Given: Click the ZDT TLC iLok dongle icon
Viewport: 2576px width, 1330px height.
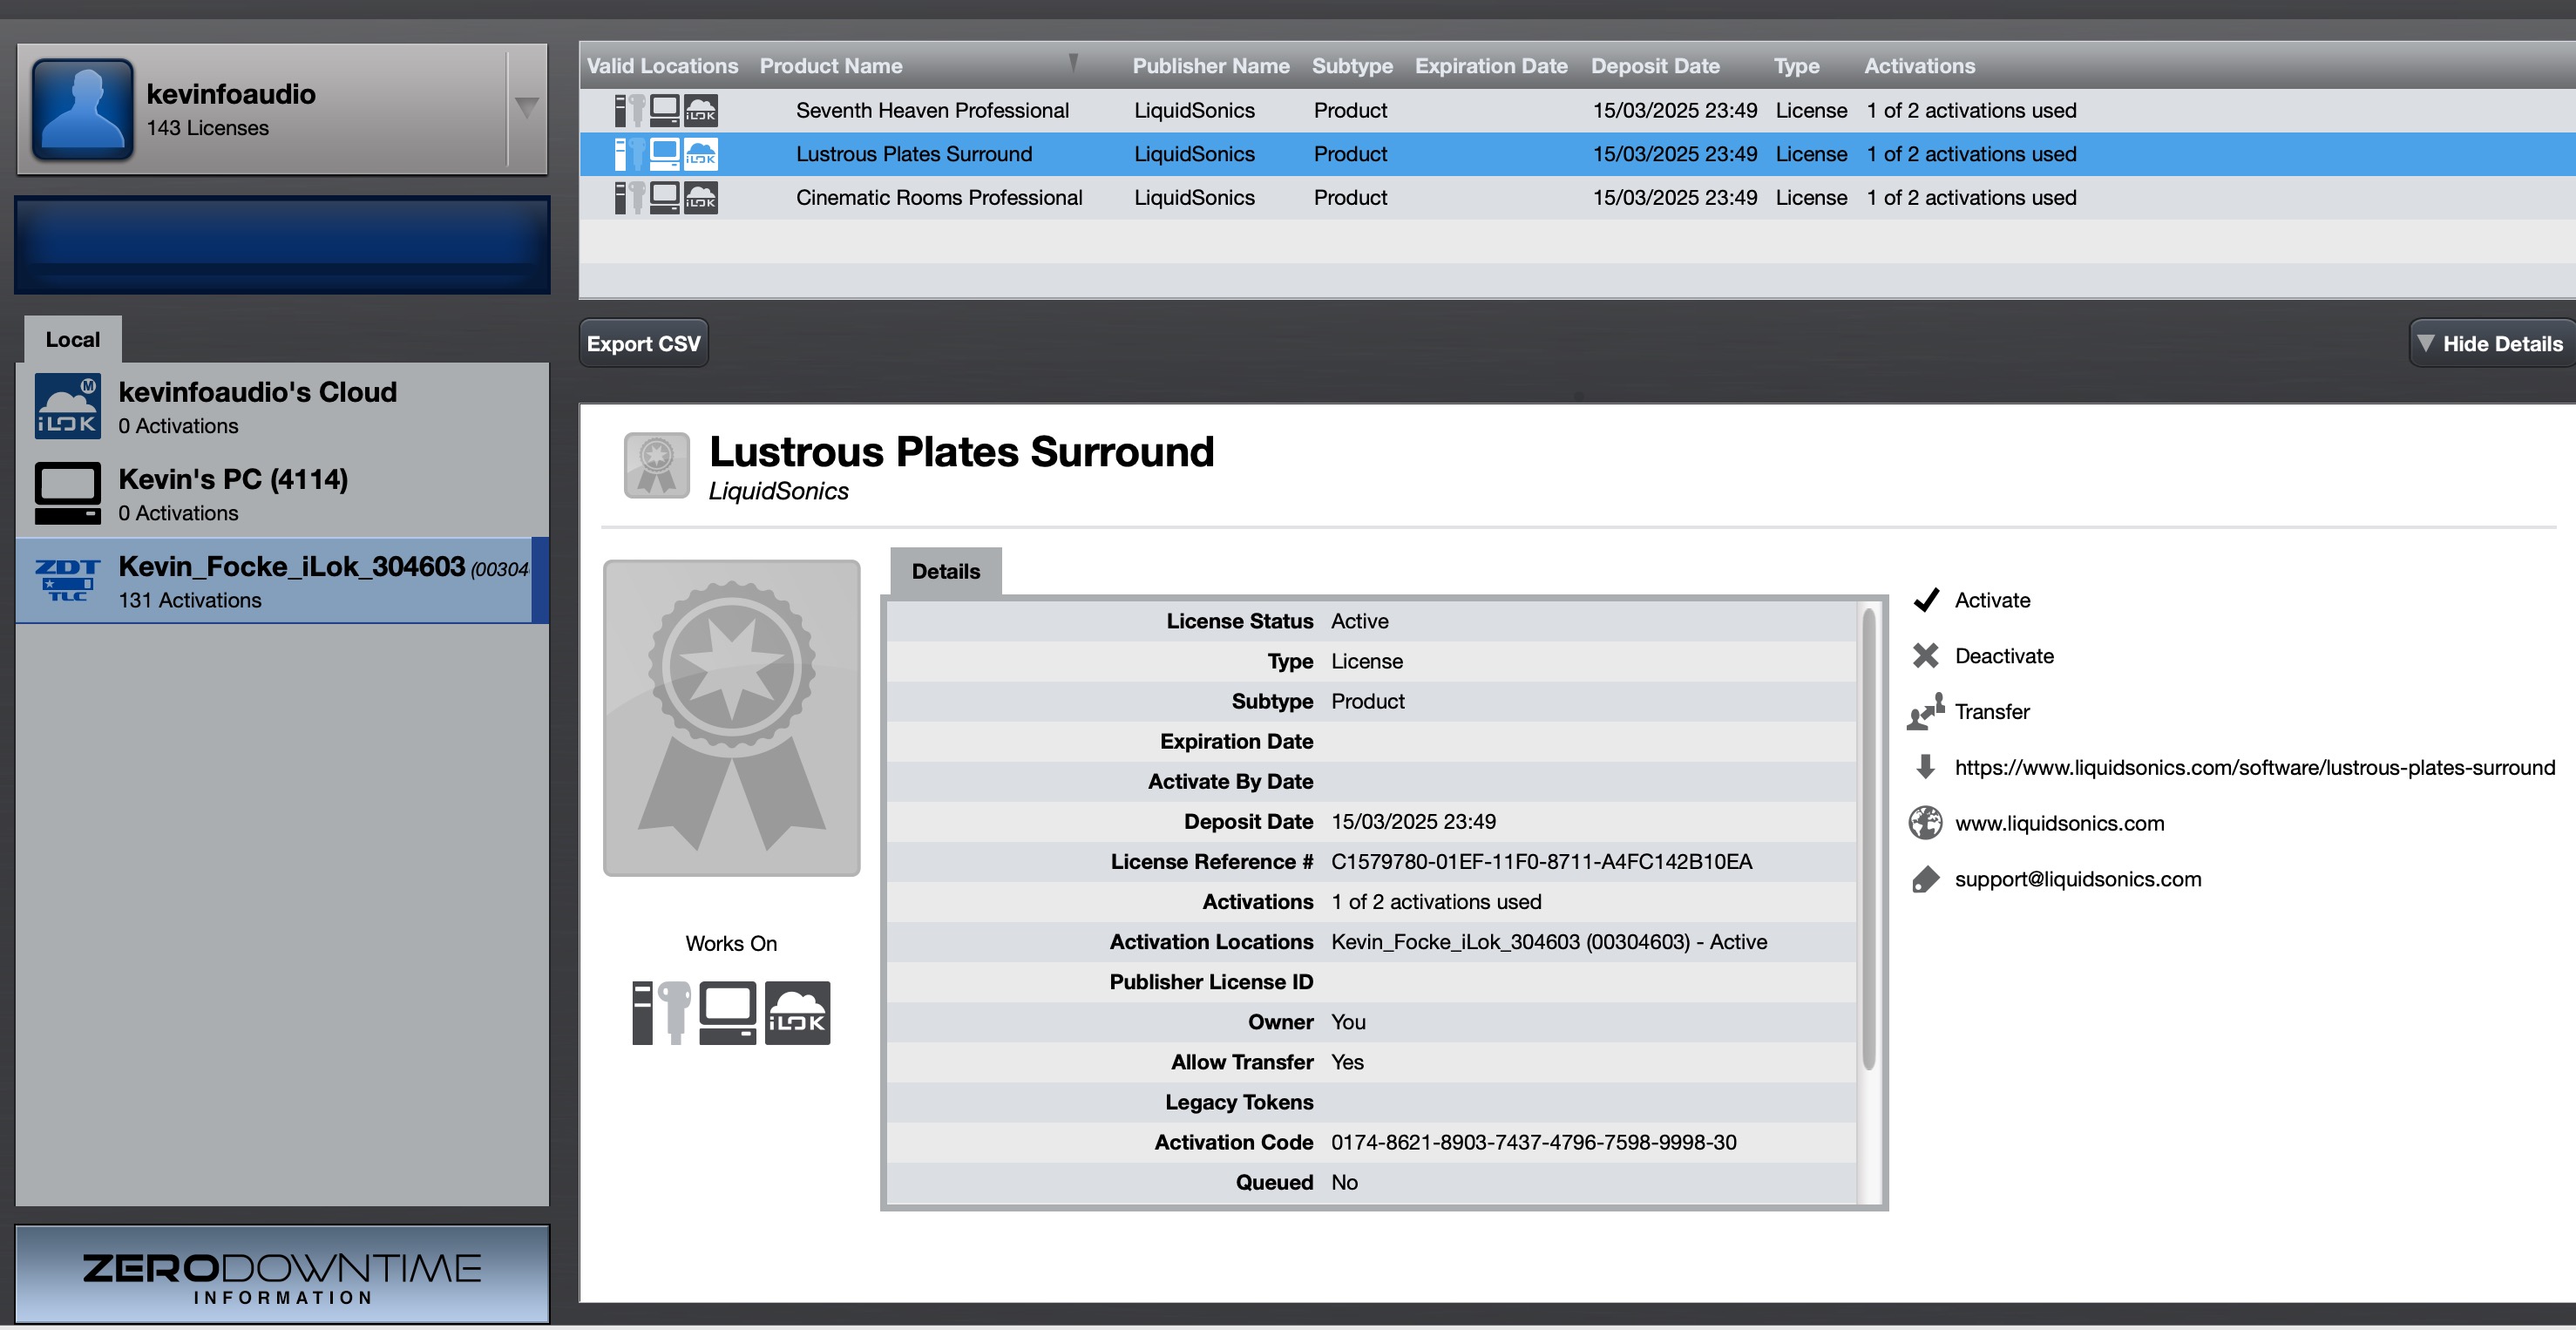Looking at the screenshot, I should (68, 580).
